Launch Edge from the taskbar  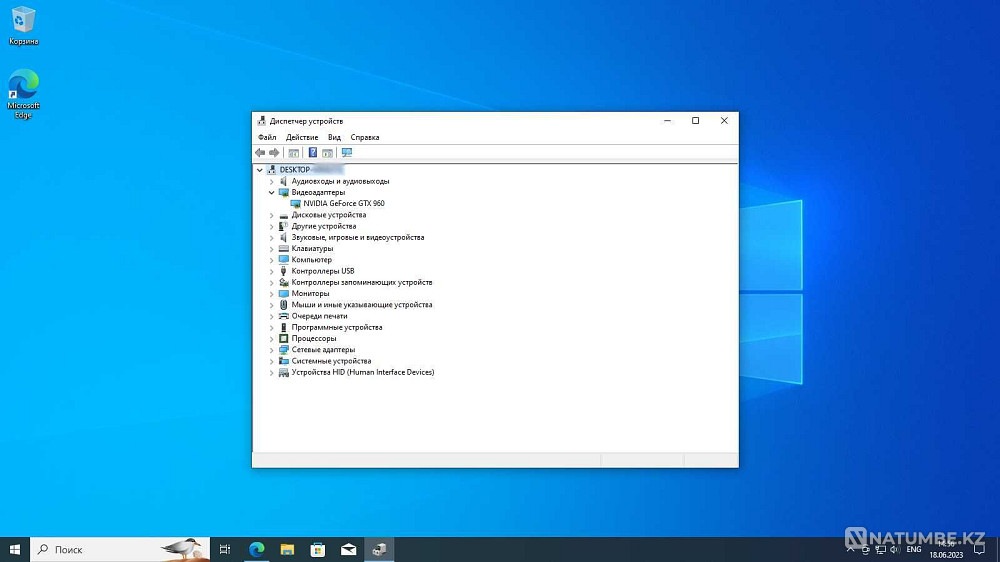[256, 549]
